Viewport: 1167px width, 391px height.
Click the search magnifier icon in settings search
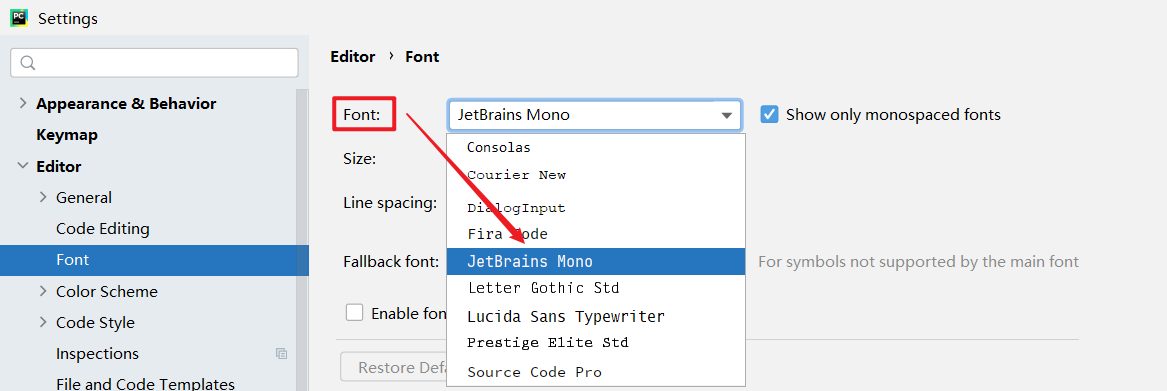[x=28, y=63]
